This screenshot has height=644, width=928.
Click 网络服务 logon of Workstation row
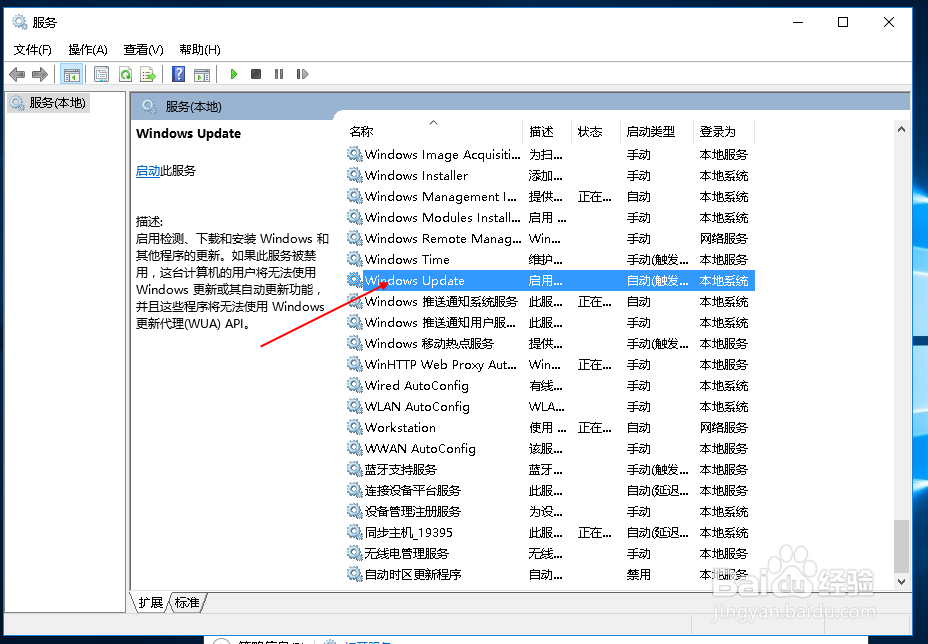click(724, 427)
